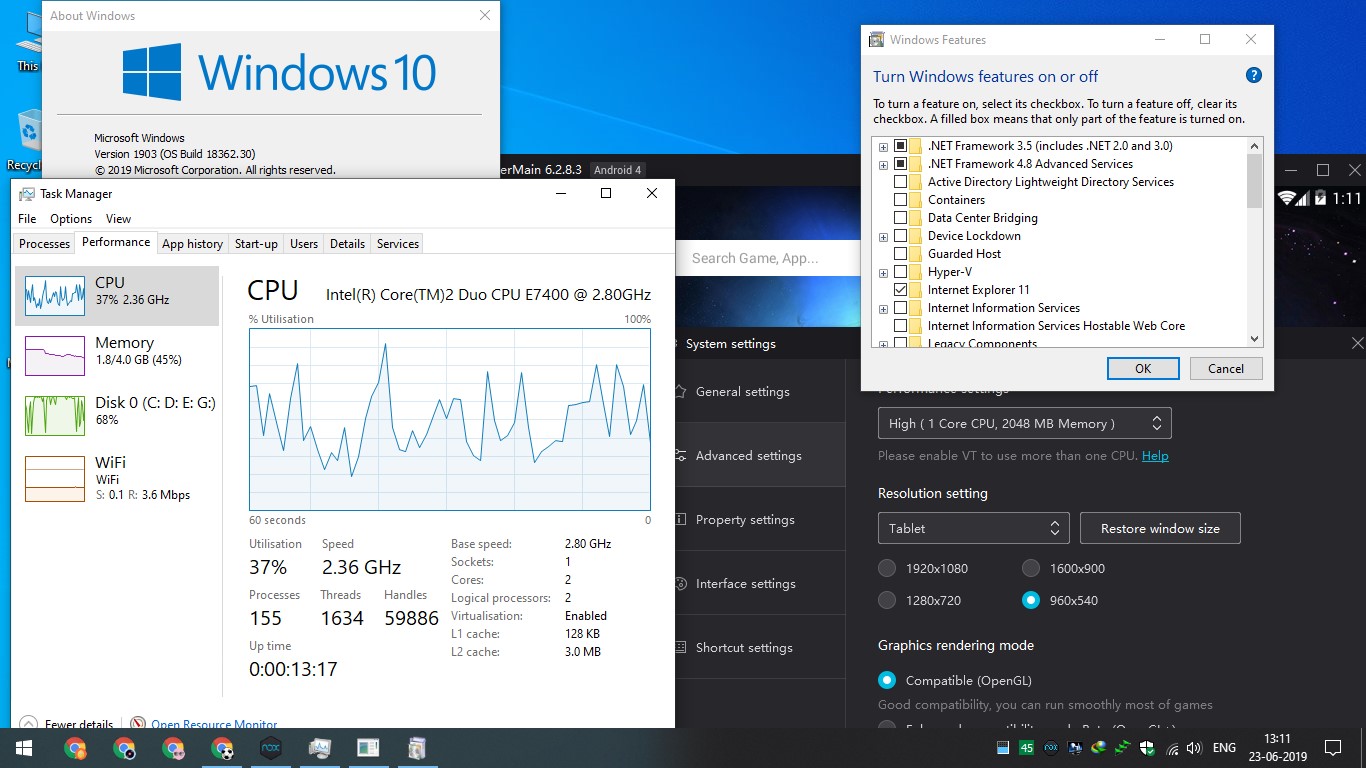Click Restore window size button

click(1160, 528)
